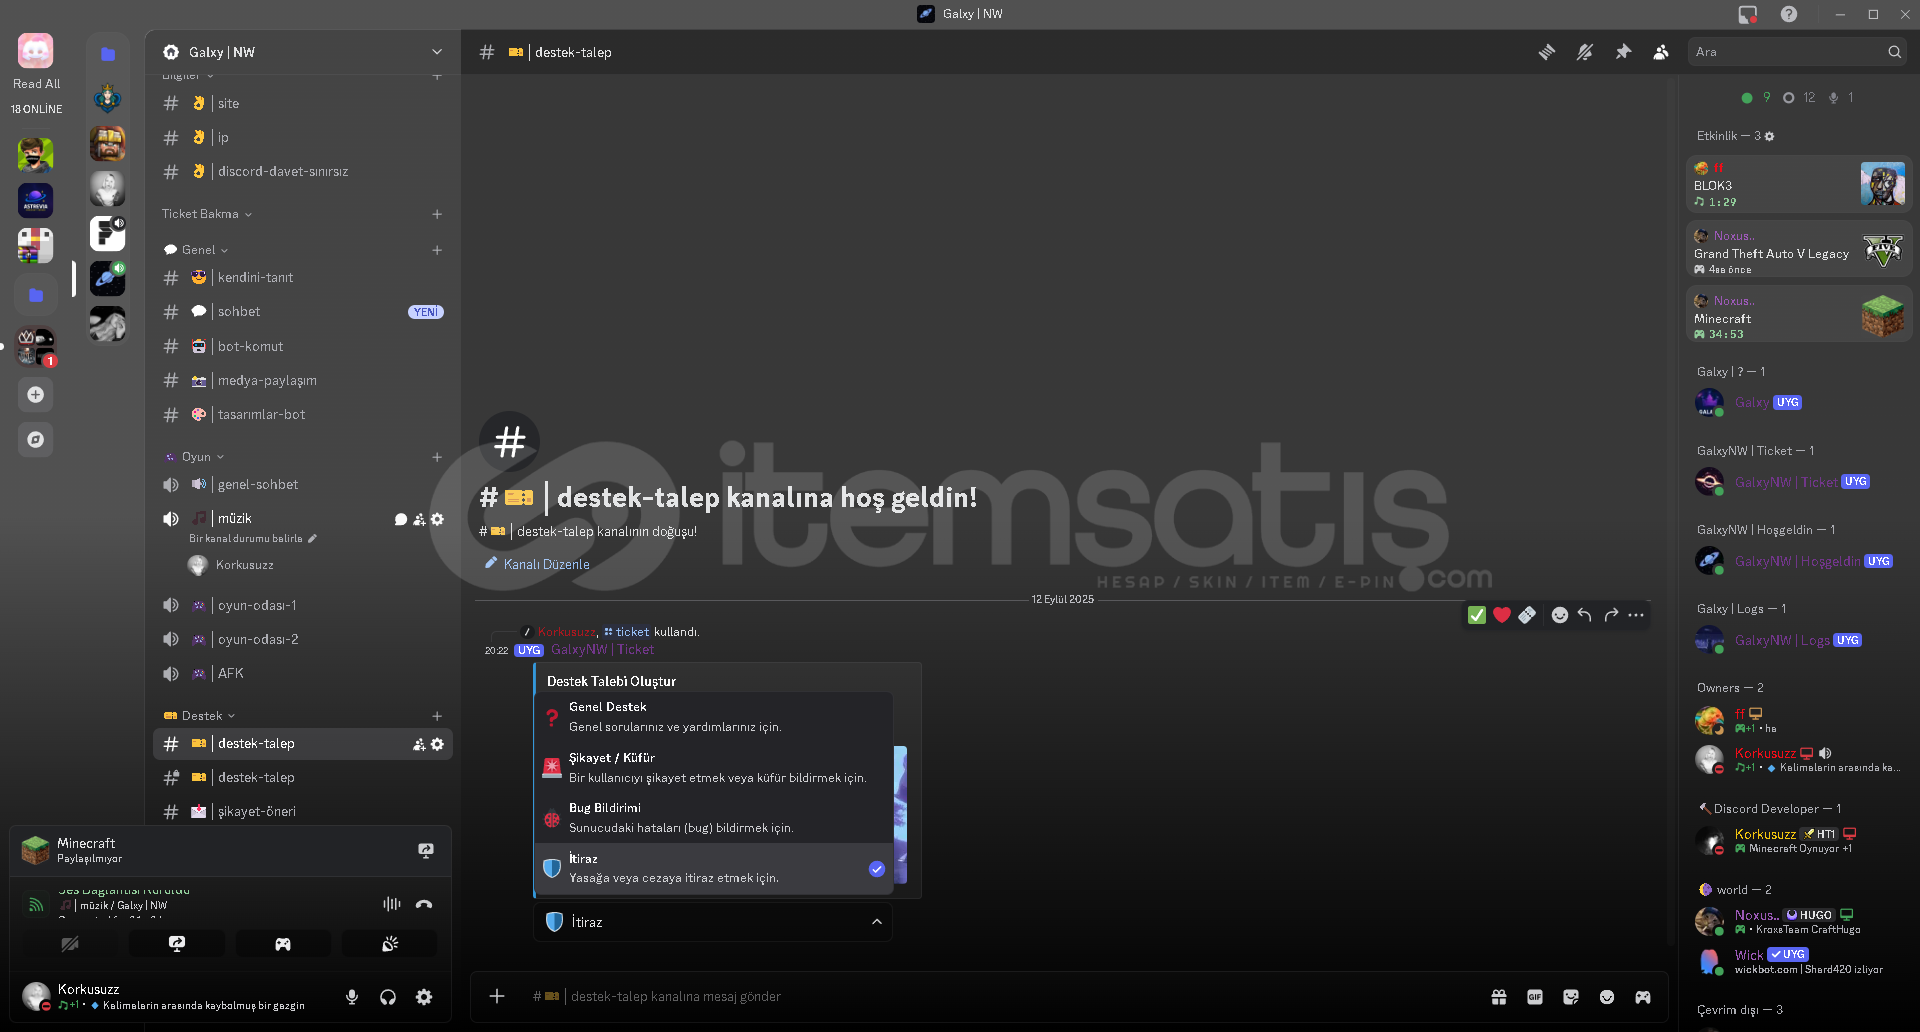1920x1032 pixels.
Task: Click the ticket command link
Action: tap(627, 632)
